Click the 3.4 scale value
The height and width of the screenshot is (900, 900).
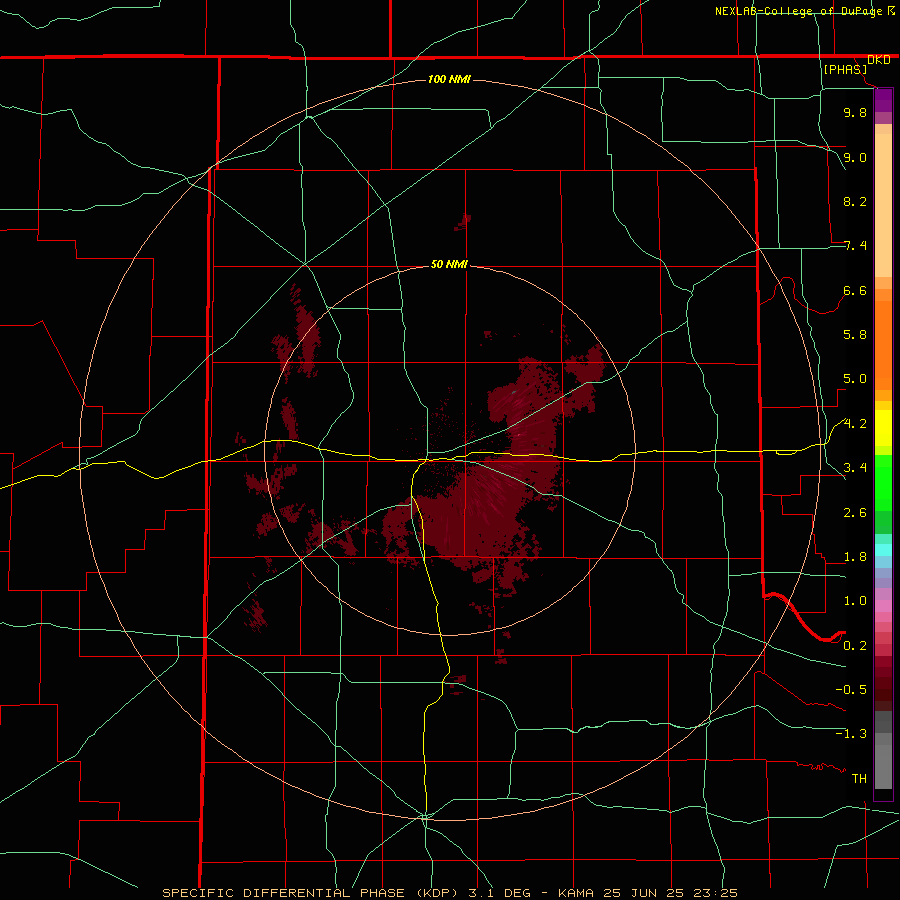[x=855, y=468]
